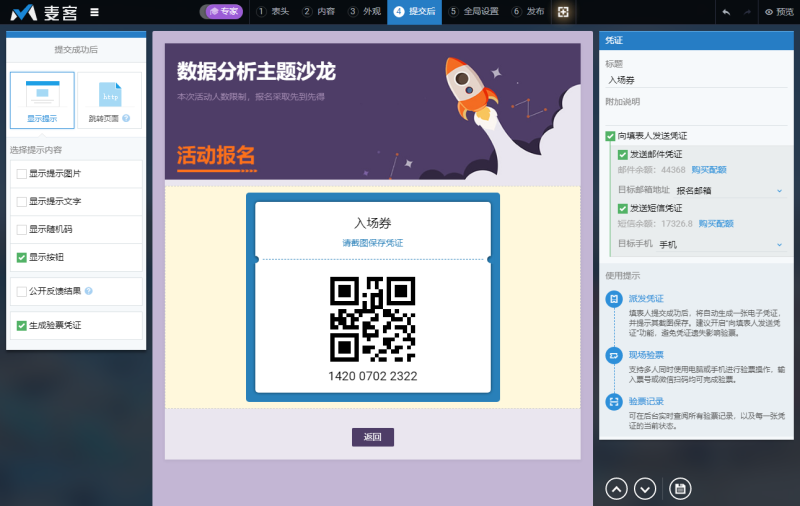Click the 附加说明 input field
This screenshot has width=800, height=506.
coord(696,118)
